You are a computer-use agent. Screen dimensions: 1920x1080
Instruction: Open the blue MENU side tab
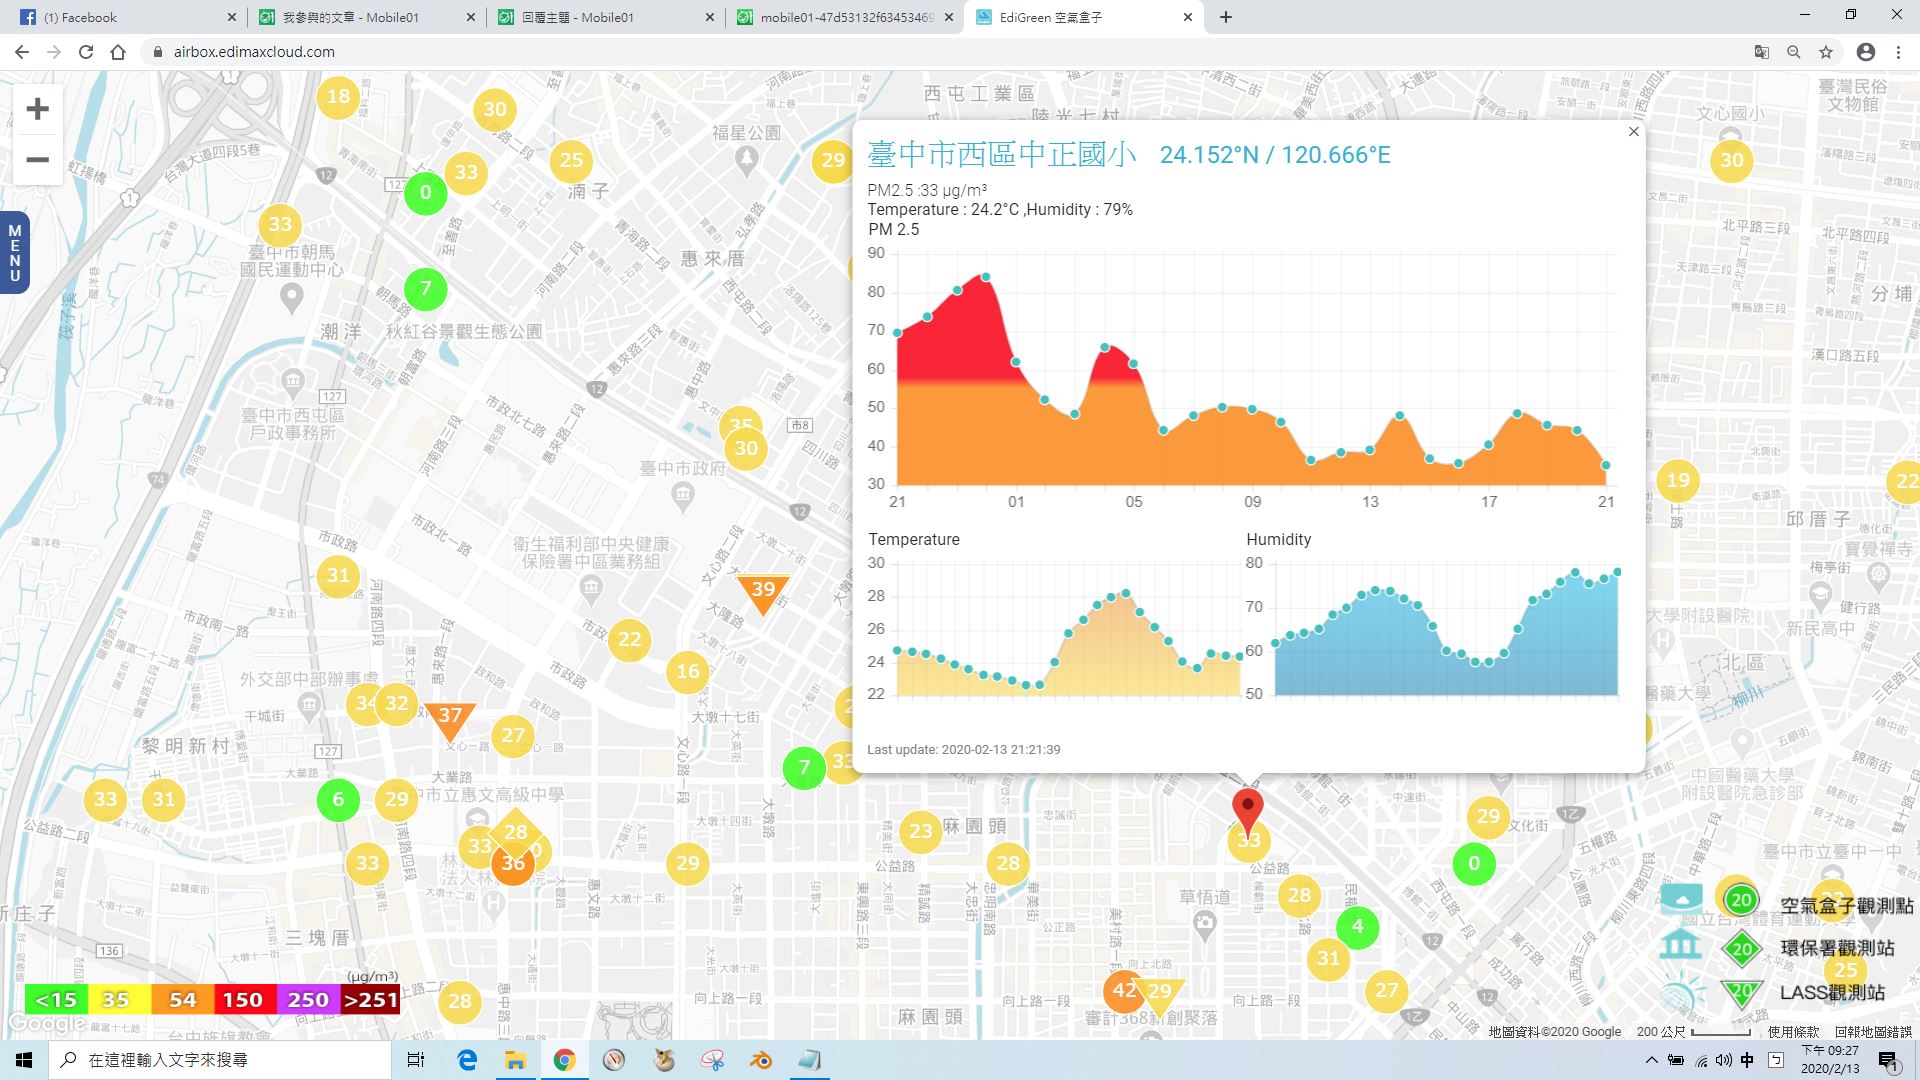point(14,253)
